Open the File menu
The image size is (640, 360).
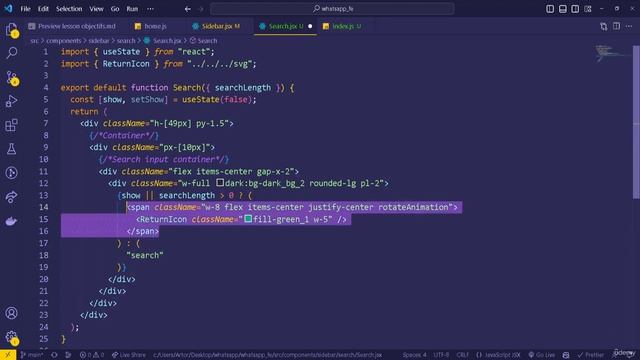pos(25,9)
